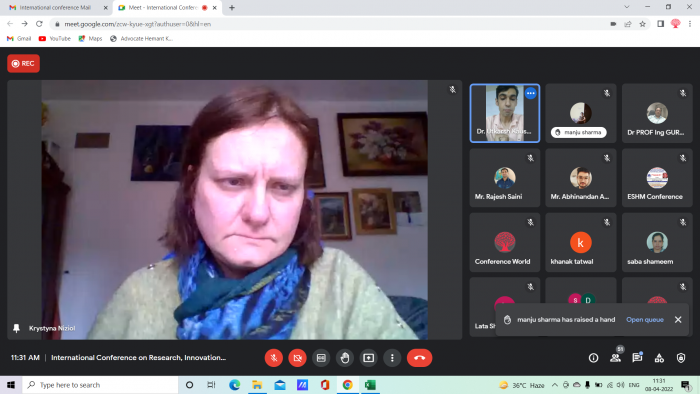
Task: Select the khanak tatwal participant tile
Action: click(581, 242)
